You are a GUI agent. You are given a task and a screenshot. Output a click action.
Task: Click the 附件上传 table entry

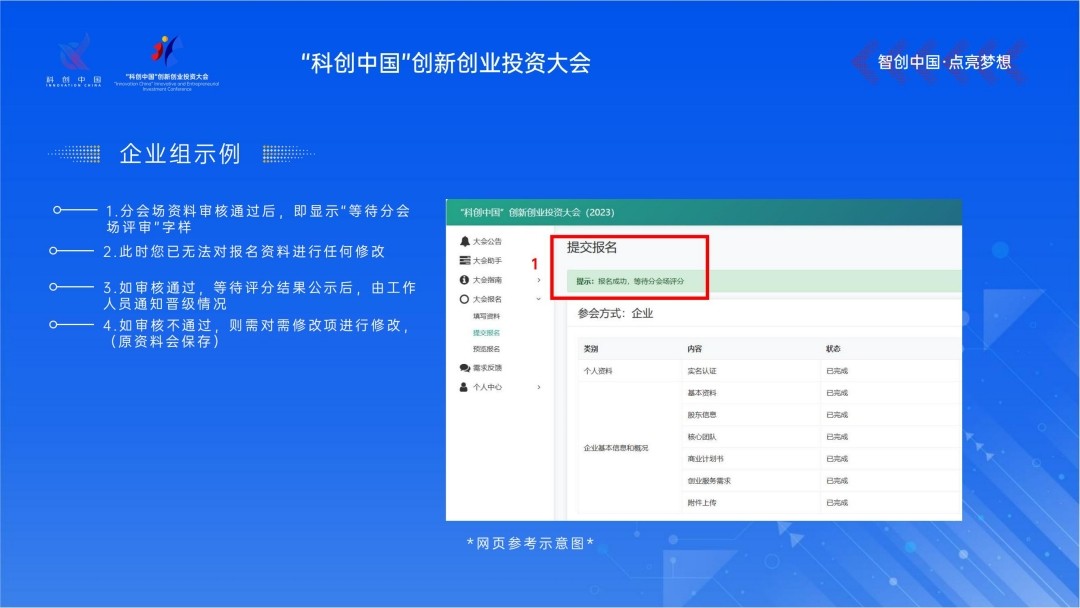point(702,503)
